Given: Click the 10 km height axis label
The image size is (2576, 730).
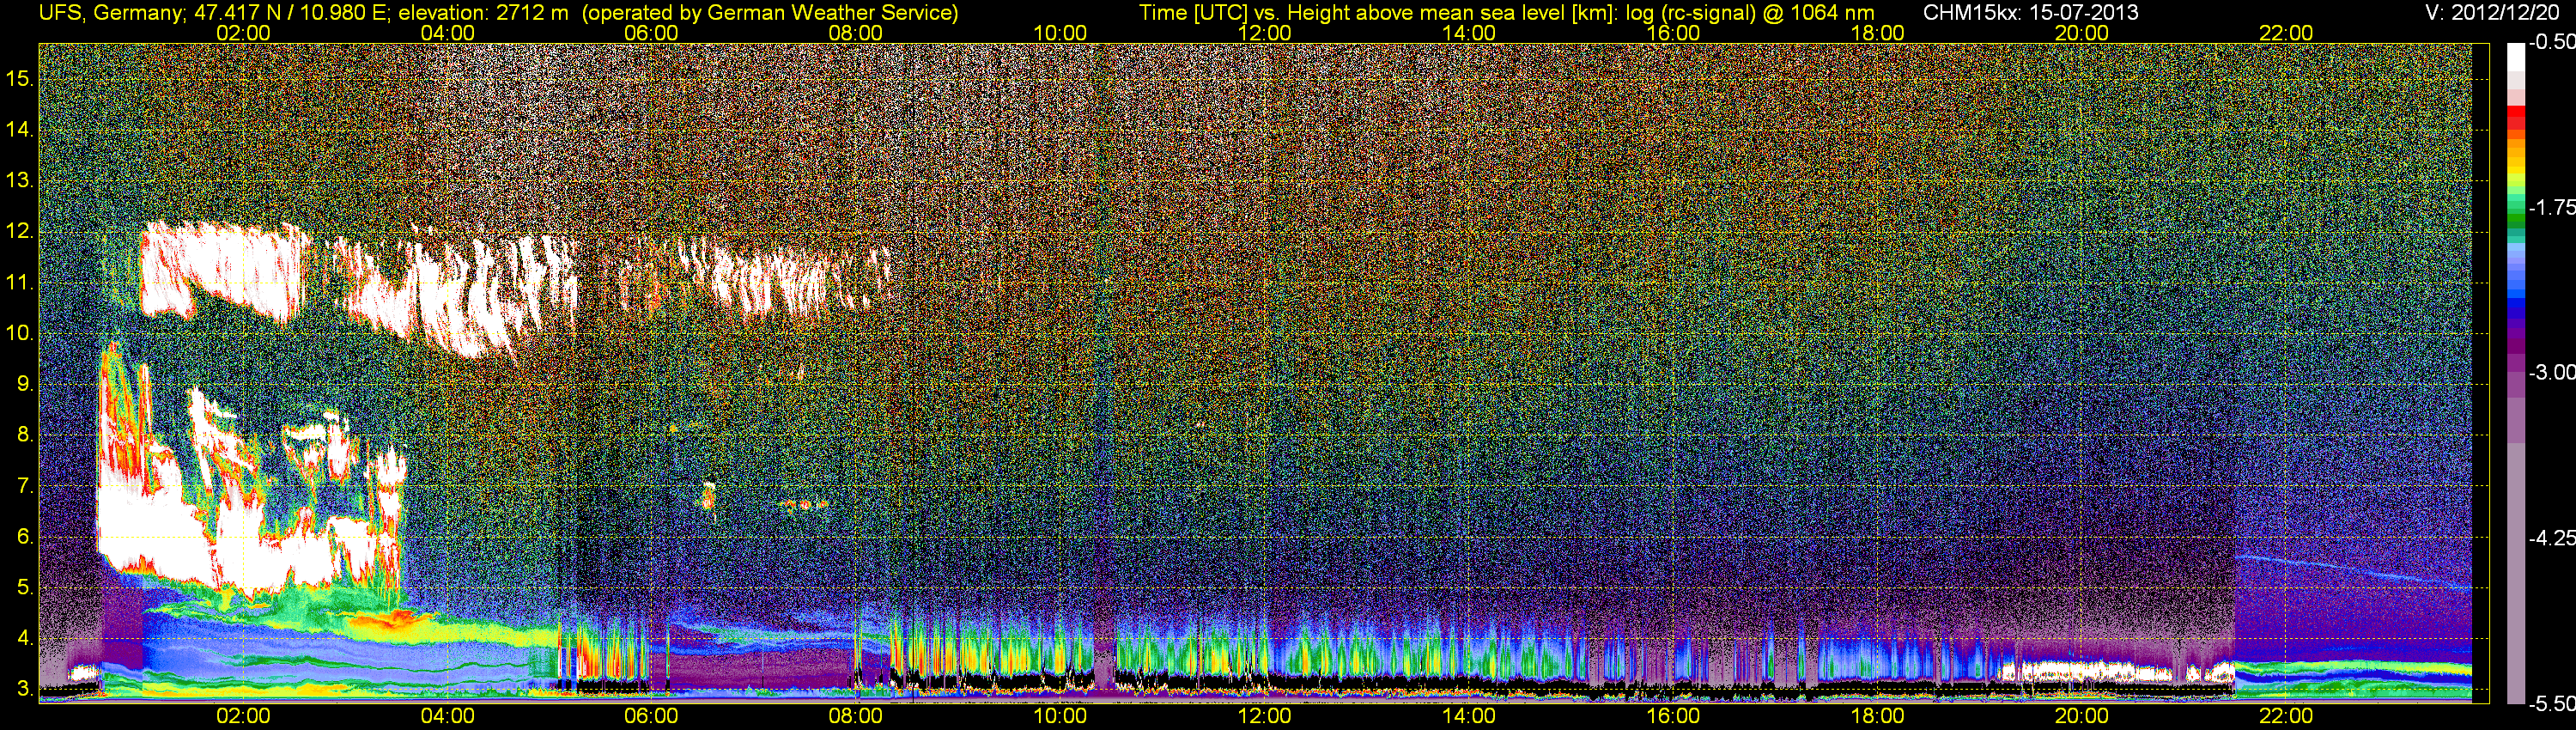Looking at the screenshot, I should pos(20,333).
